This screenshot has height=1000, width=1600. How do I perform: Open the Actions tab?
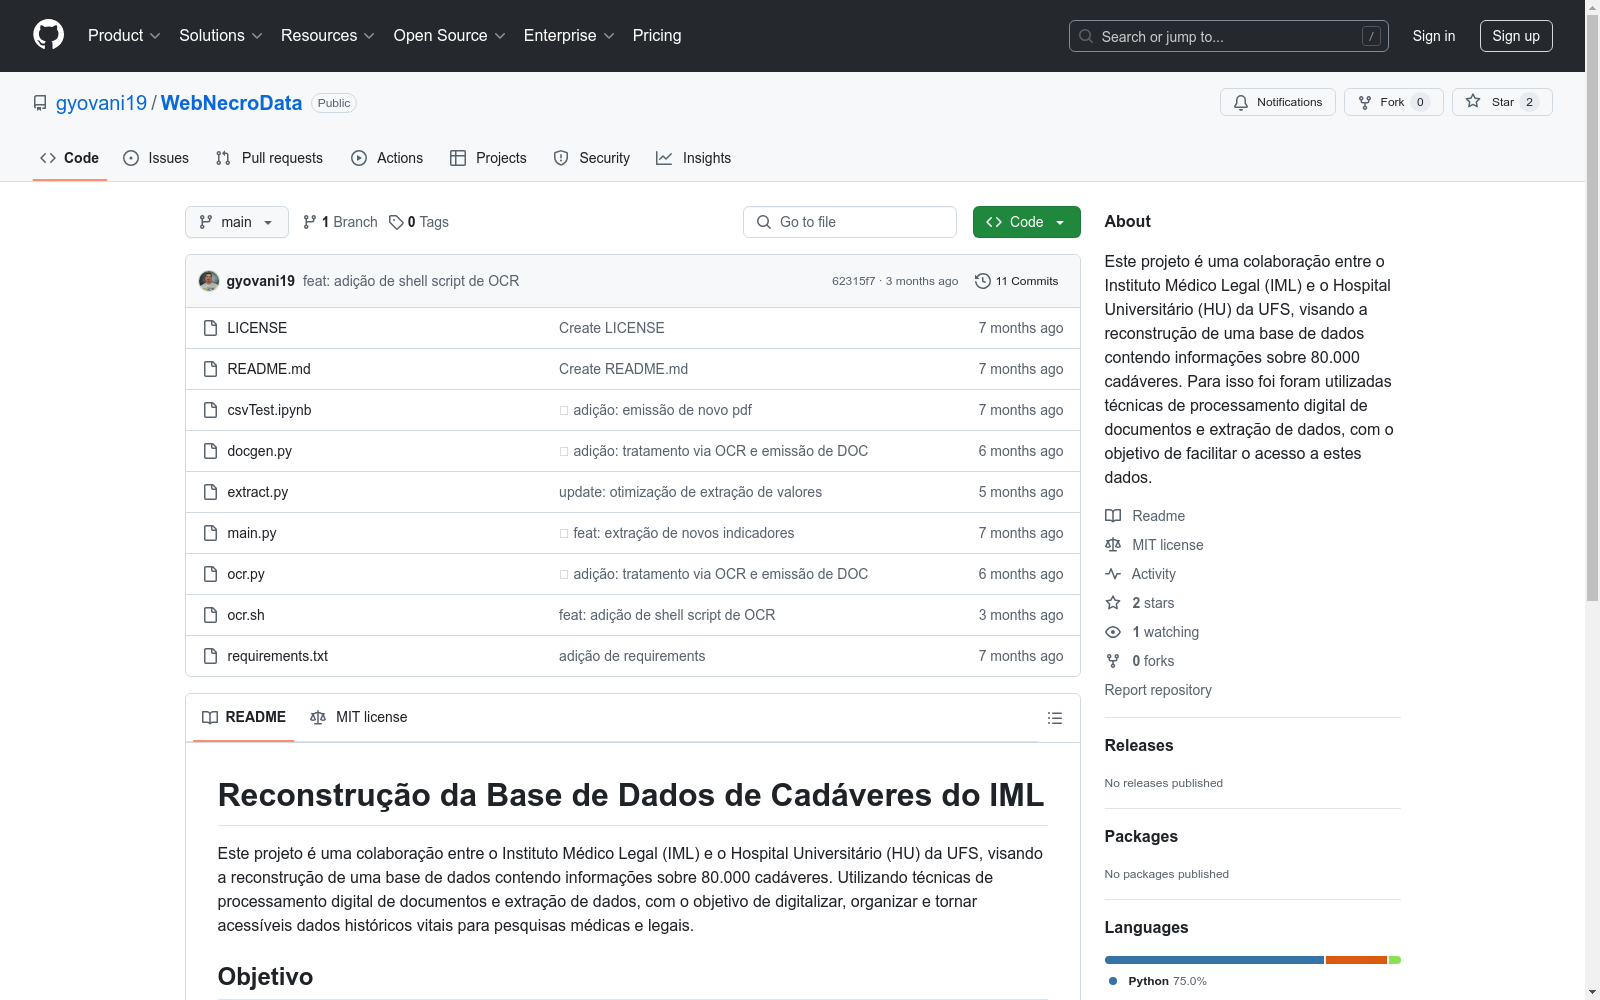(x=387, y=158)
